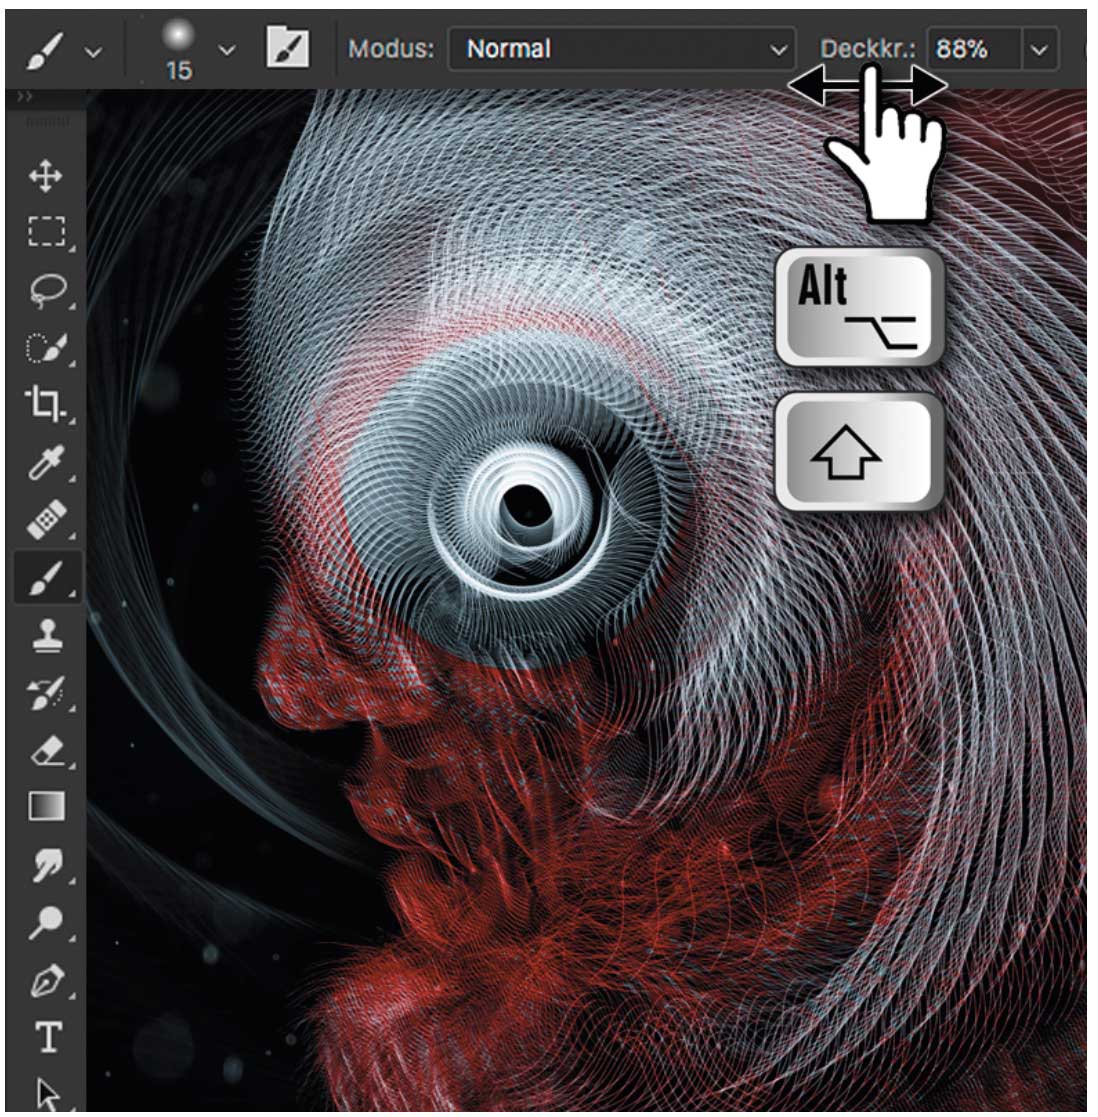Select the Gradient tool
This screenshot has height=1117, width=1098.
(47, 807)
